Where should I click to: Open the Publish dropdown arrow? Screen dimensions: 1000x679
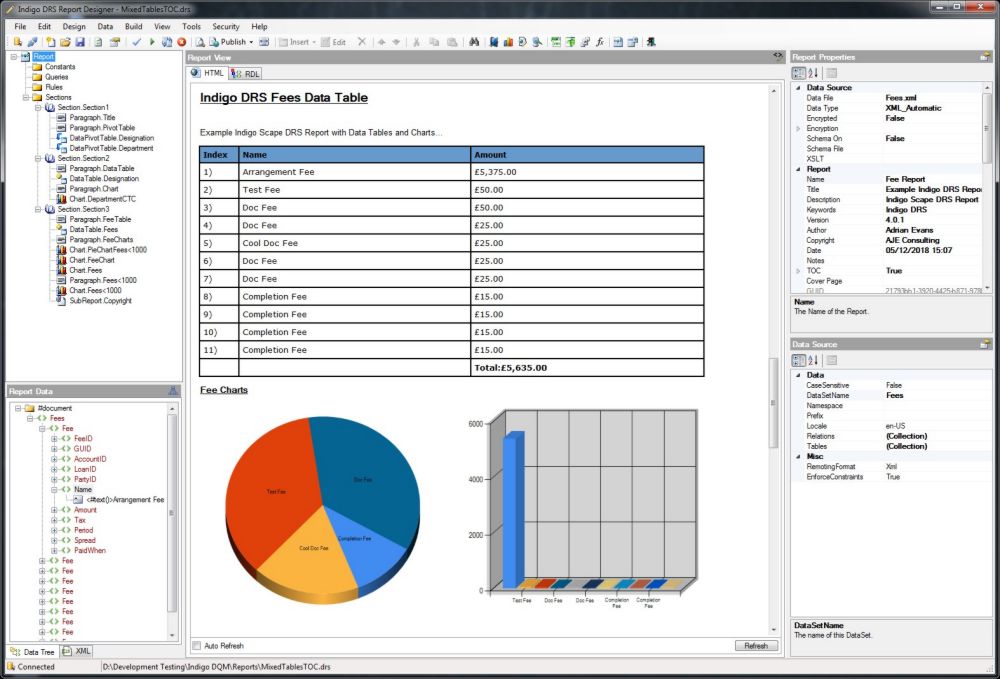coord(251,42)
